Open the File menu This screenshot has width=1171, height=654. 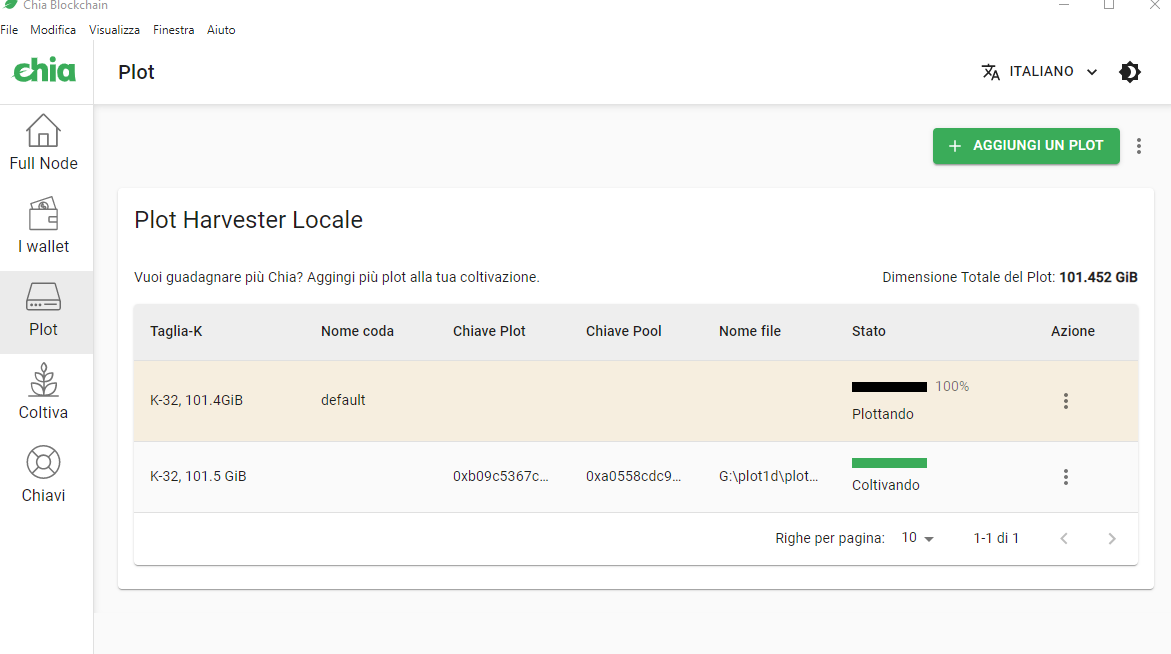9,30
